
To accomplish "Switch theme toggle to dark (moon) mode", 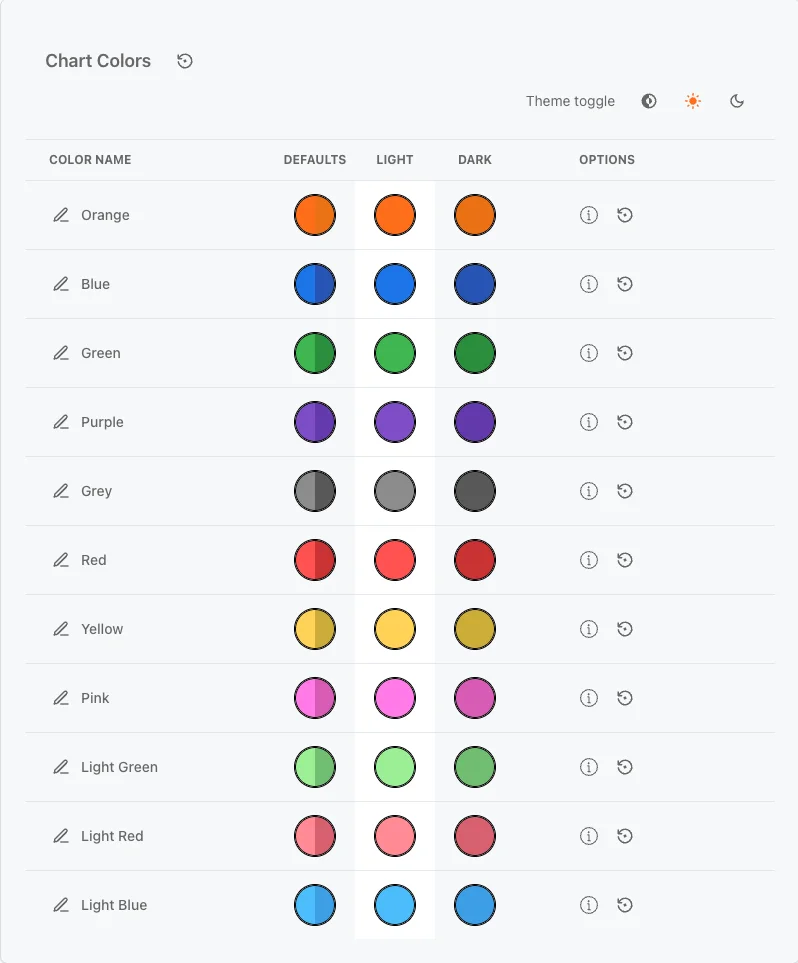I will pos(737,101).
